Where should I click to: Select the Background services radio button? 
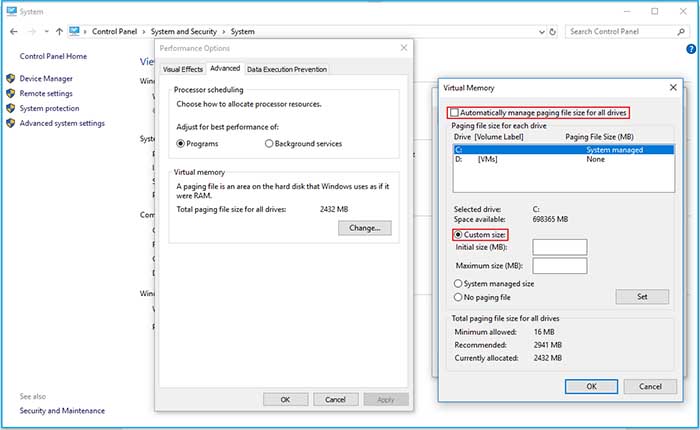pos(270,144)
